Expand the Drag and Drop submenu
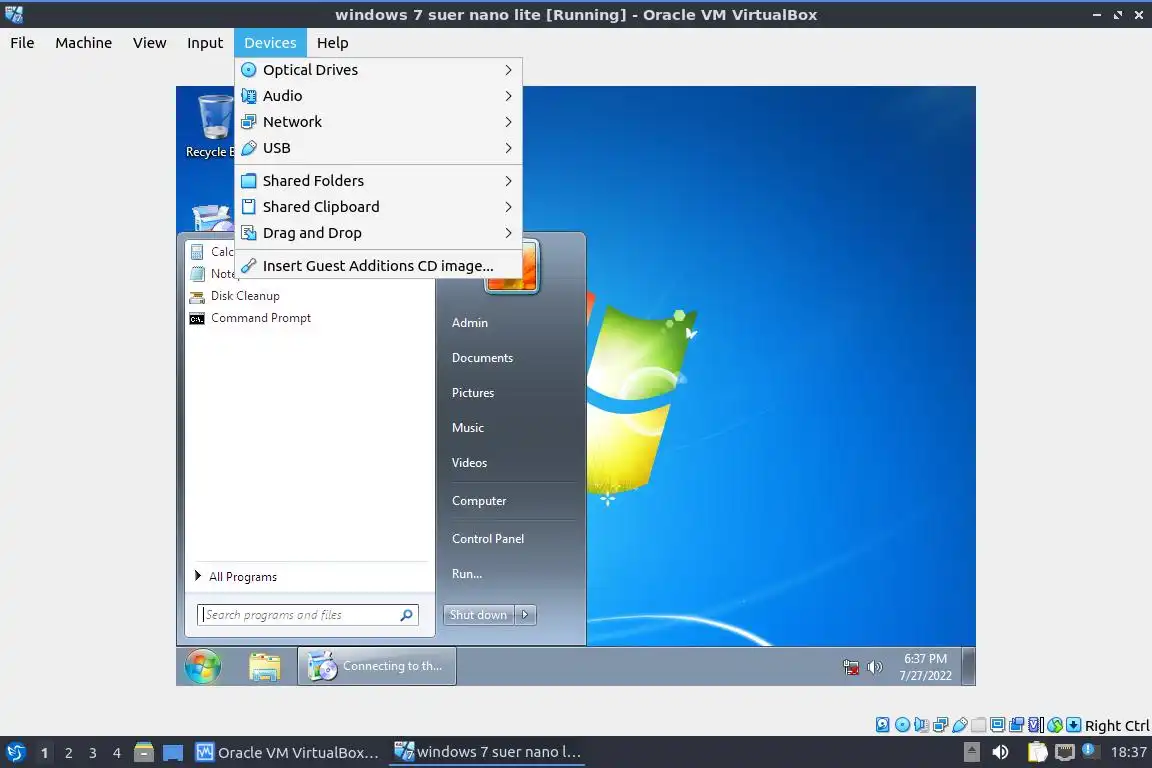This screenshot has width=1152, height=768. 378,233
